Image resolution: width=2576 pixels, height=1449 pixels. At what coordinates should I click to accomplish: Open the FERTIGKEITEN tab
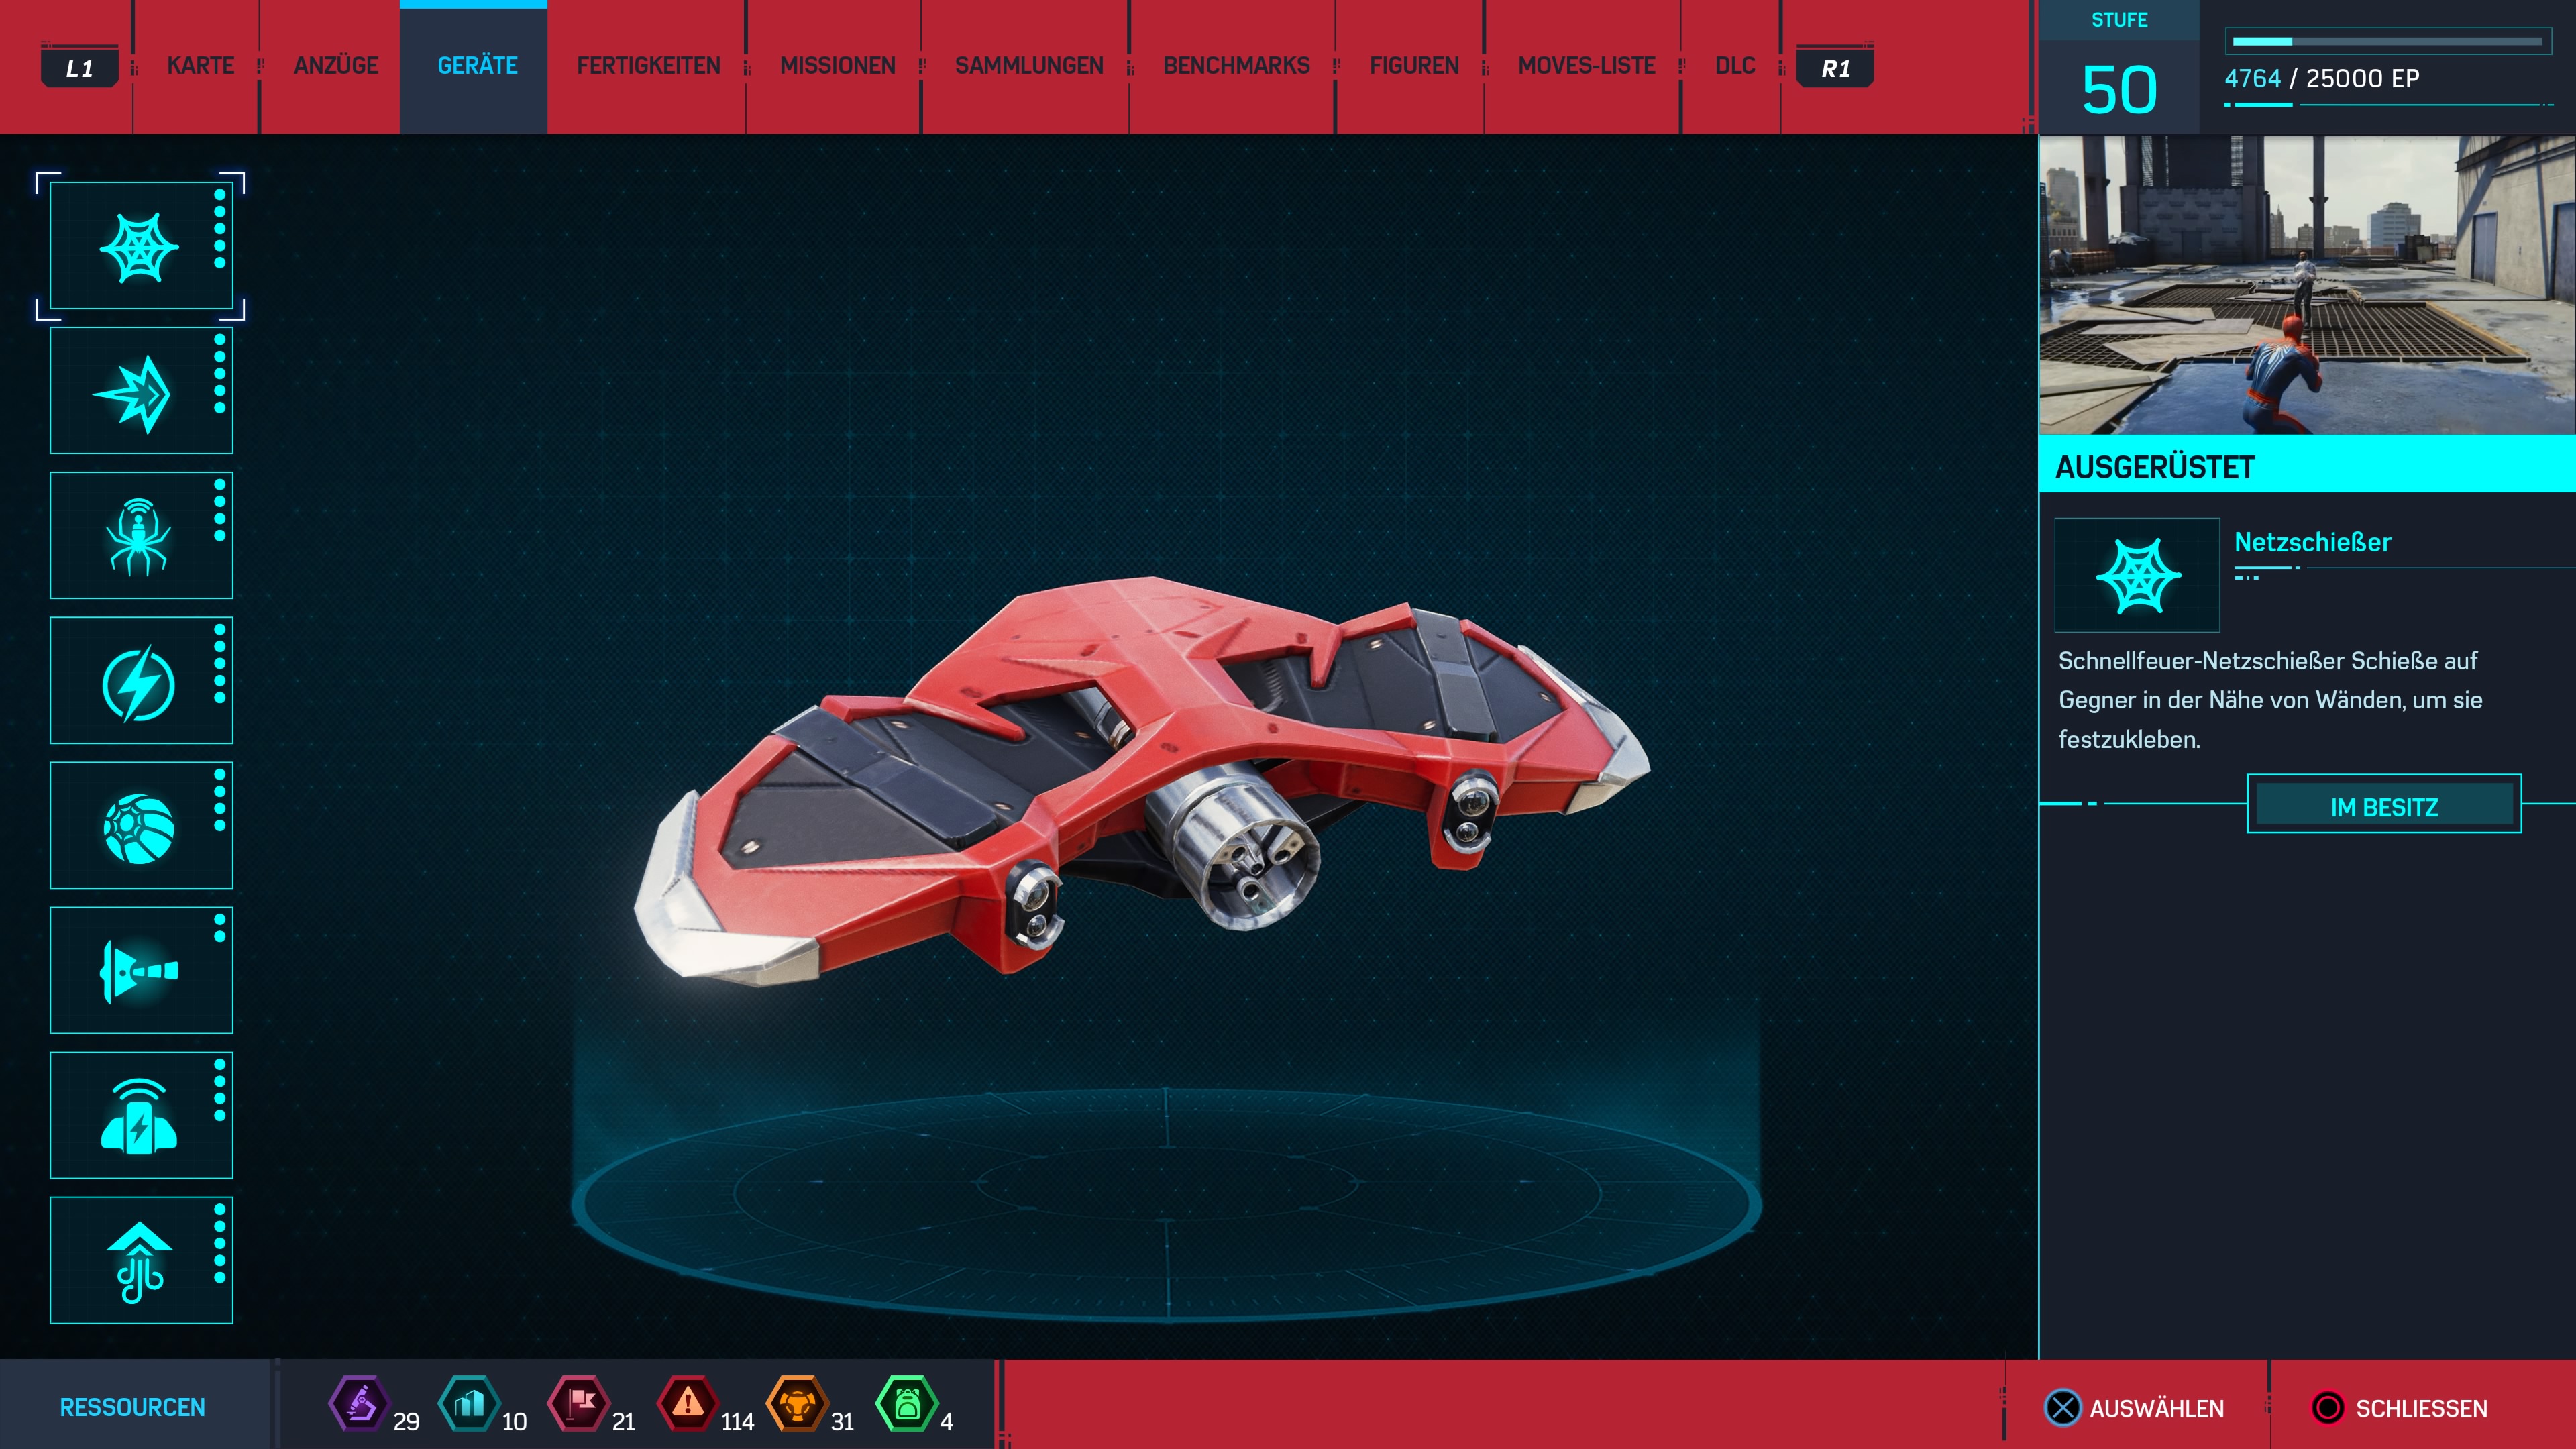[x=648, y=66]
